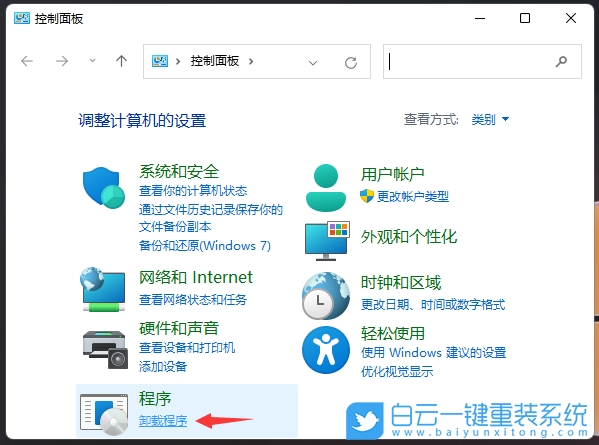
Task: Open the 类别 view mode dropdown
Action: pyautogui.click(x=490, y=119)
